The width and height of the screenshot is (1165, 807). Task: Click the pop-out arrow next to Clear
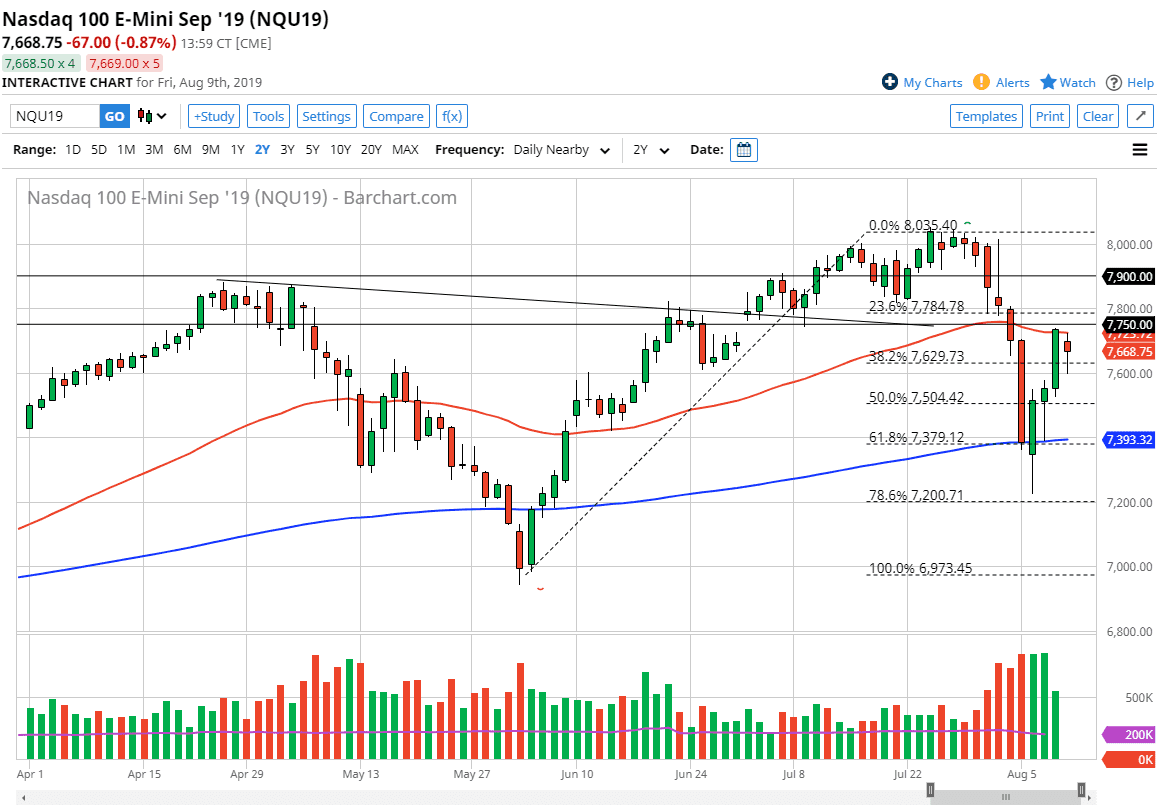click(1140, 116)
